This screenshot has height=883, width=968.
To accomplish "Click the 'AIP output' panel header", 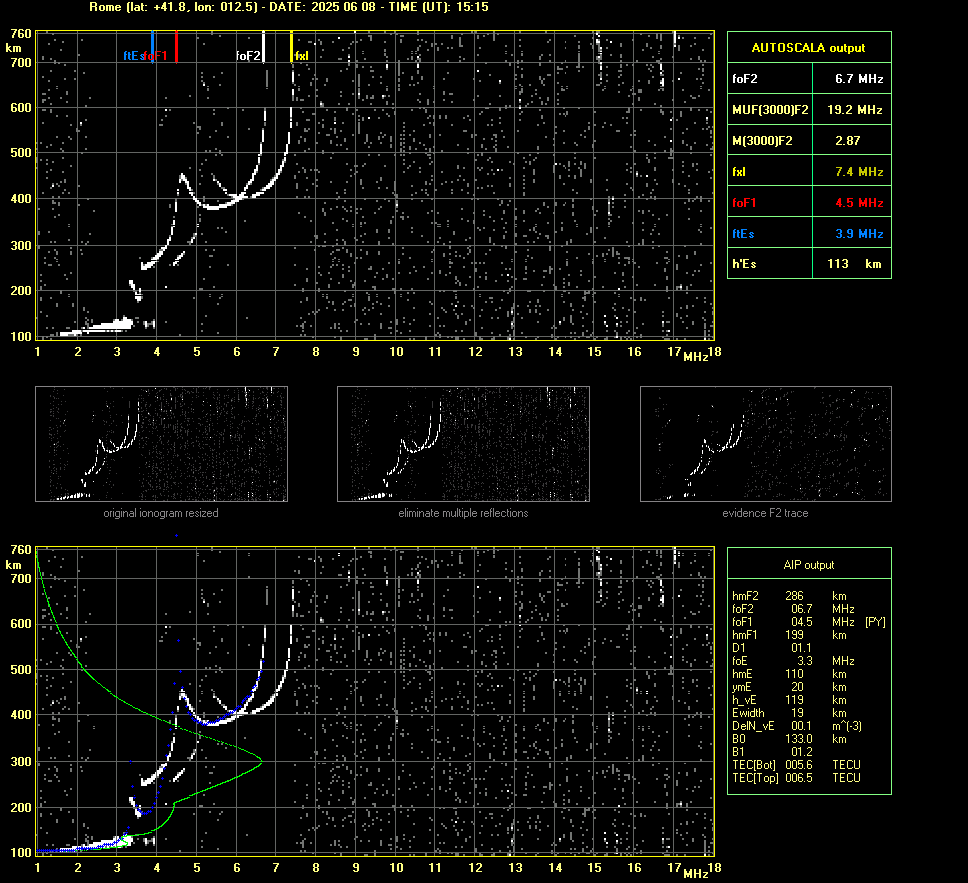I will tap(809, 564).
